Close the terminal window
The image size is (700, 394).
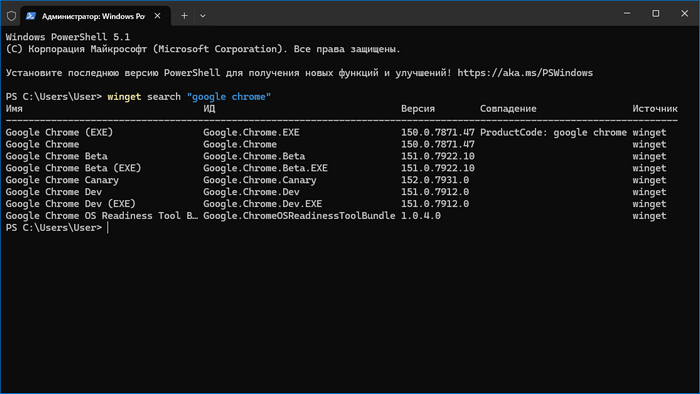coord(684,13)
